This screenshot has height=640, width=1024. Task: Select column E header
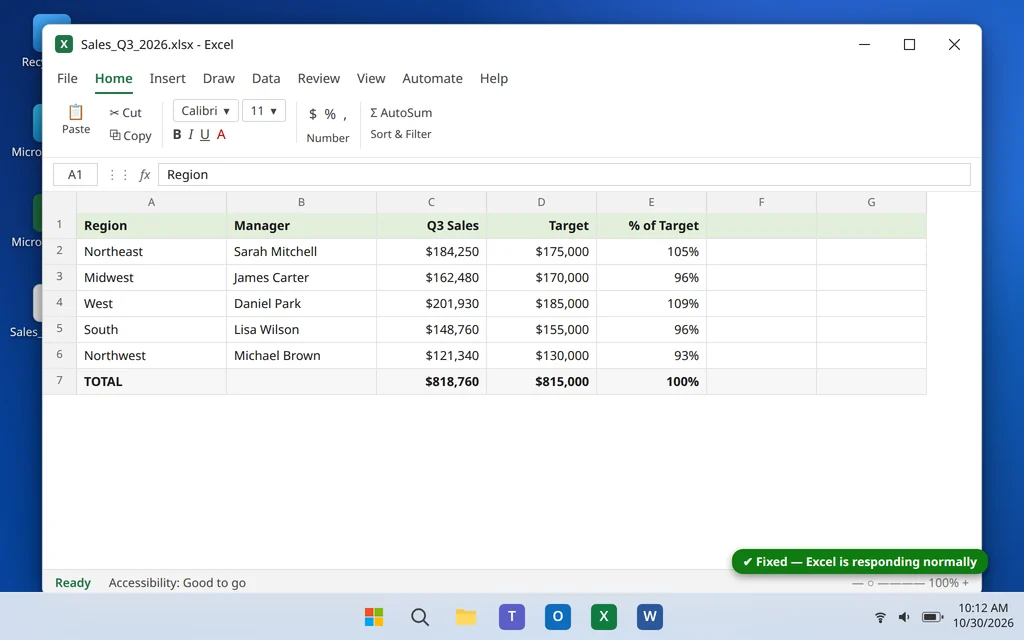coord(651,202)
